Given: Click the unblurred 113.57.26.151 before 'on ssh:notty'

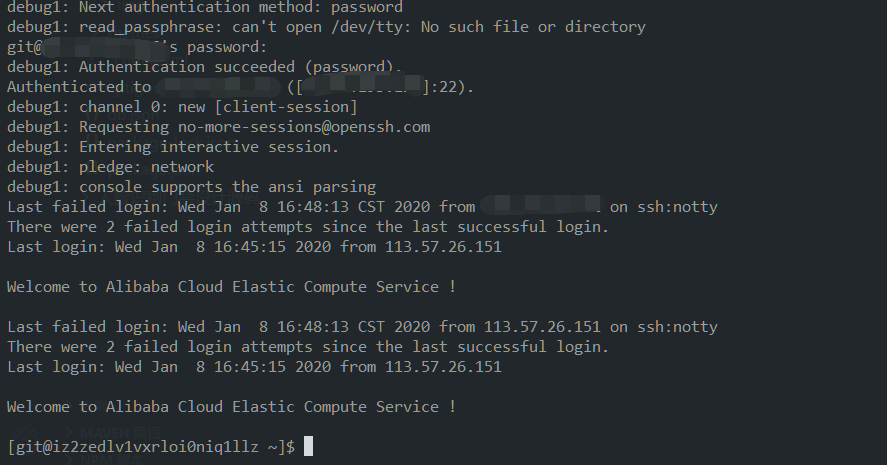Looking at the screenshot, I should point(542,327).
